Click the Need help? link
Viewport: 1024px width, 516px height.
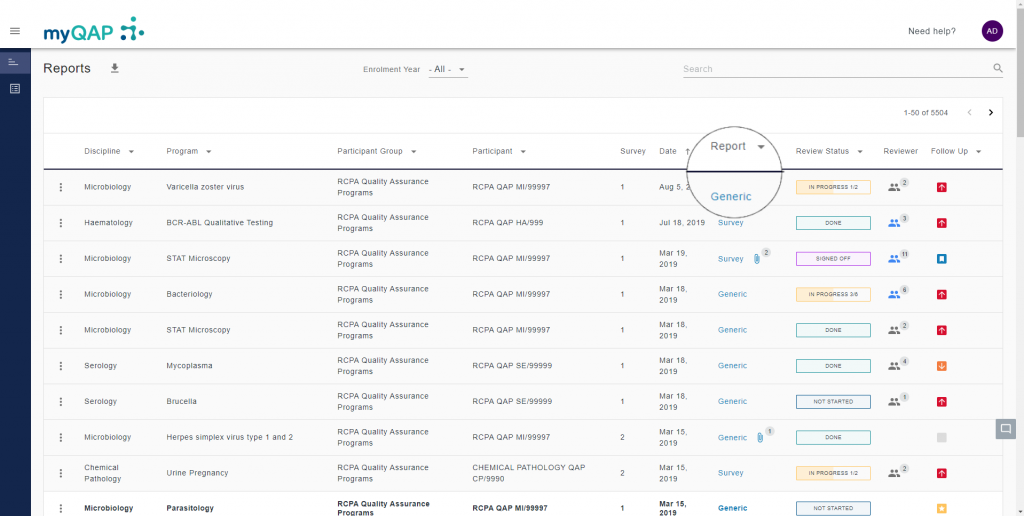pyautogui.click(x=932, y=31)
